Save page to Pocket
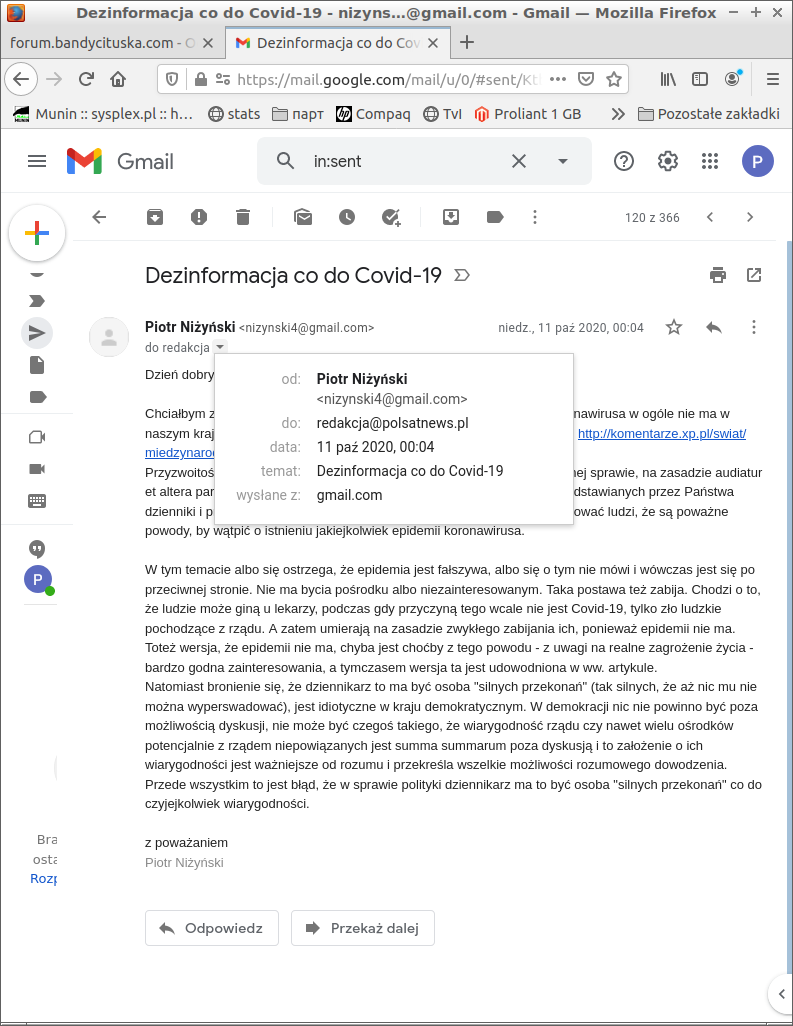Screen dimensions: 793x1026 pos(586,79)
